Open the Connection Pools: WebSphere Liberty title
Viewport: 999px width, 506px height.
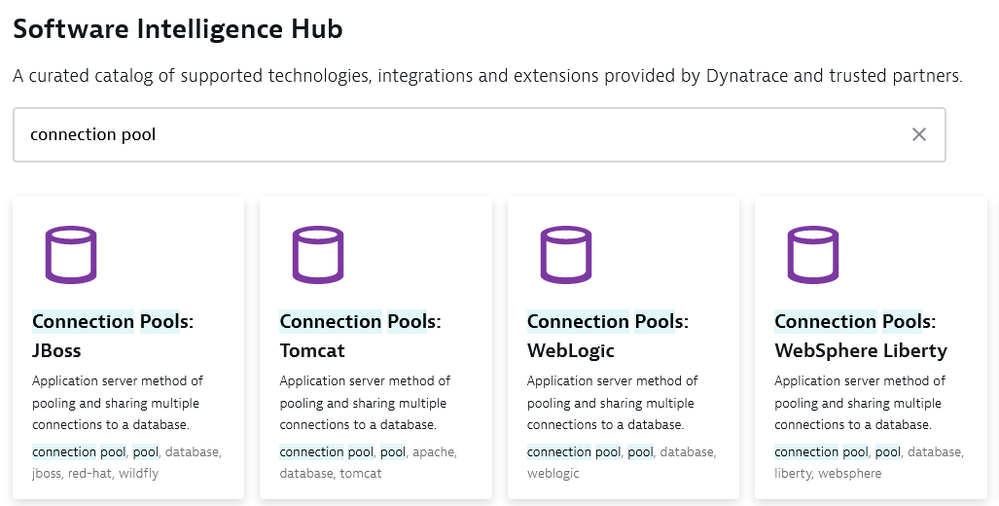click(860, 336)
